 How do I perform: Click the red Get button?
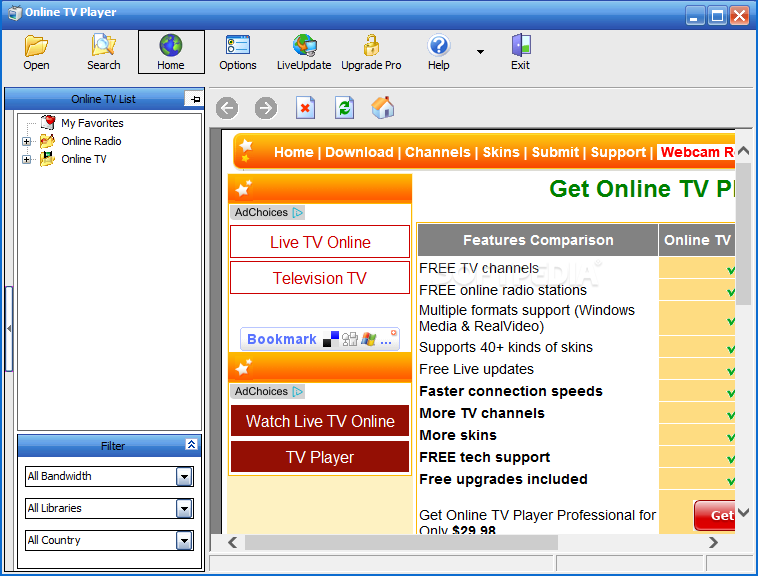tap(714, 515)
